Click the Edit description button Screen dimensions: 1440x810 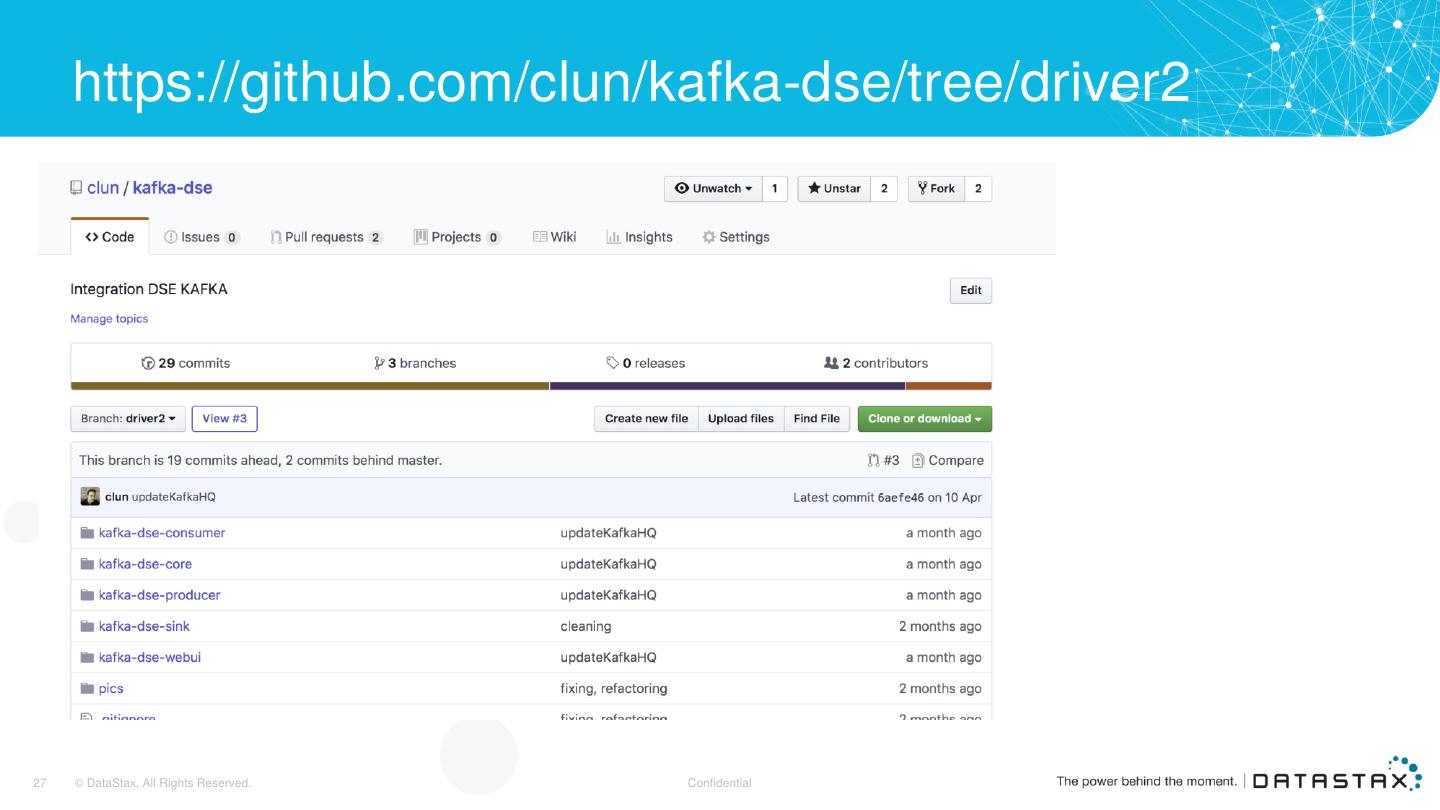(x=971, y=291)
